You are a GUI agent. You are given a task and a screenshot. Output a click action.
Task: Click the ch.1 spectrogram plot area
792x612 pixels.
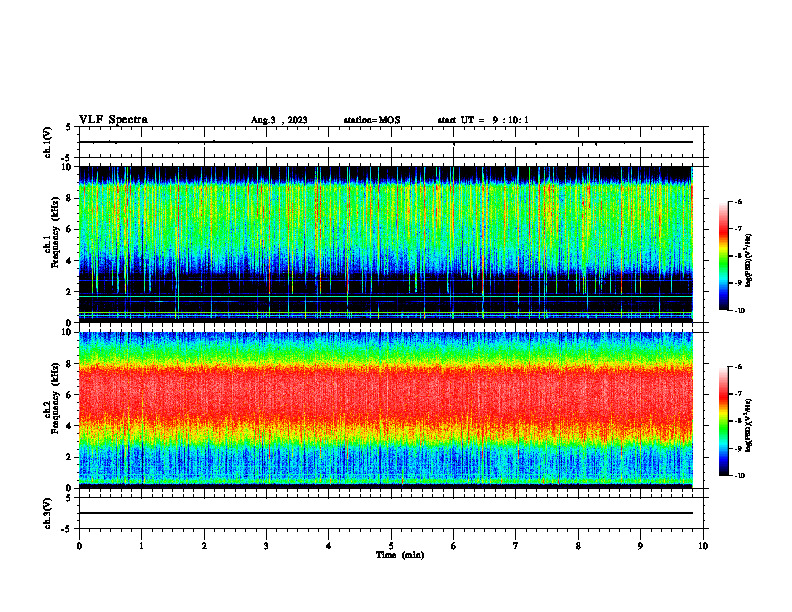pos(386,244)
